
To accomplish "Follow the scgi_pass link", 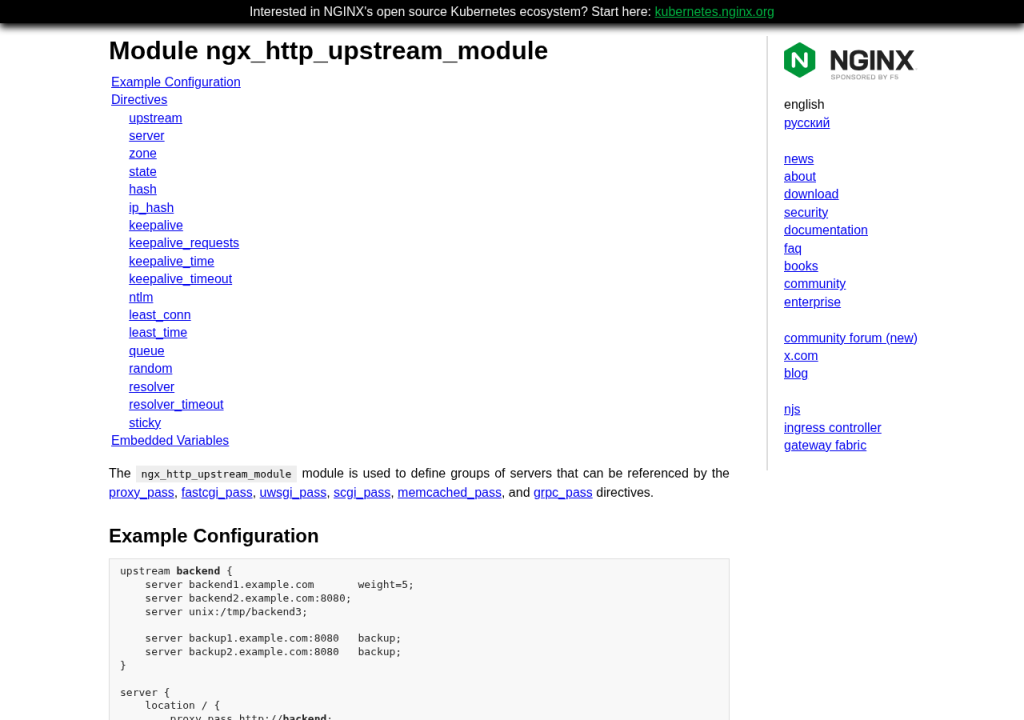I will [x=362, y=492].
